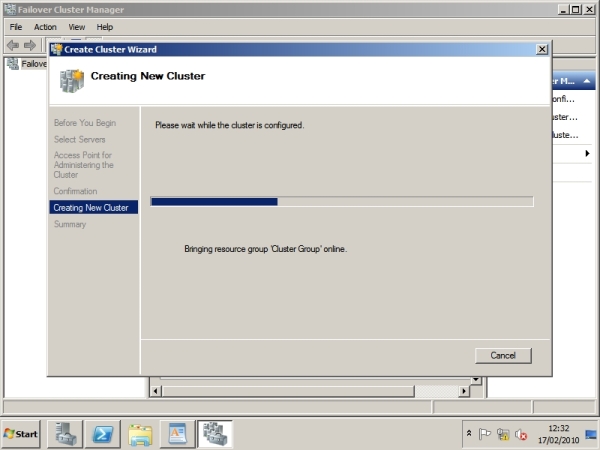
Task: Open the document editor taskbar icon
Action: (x=177, y=434)
